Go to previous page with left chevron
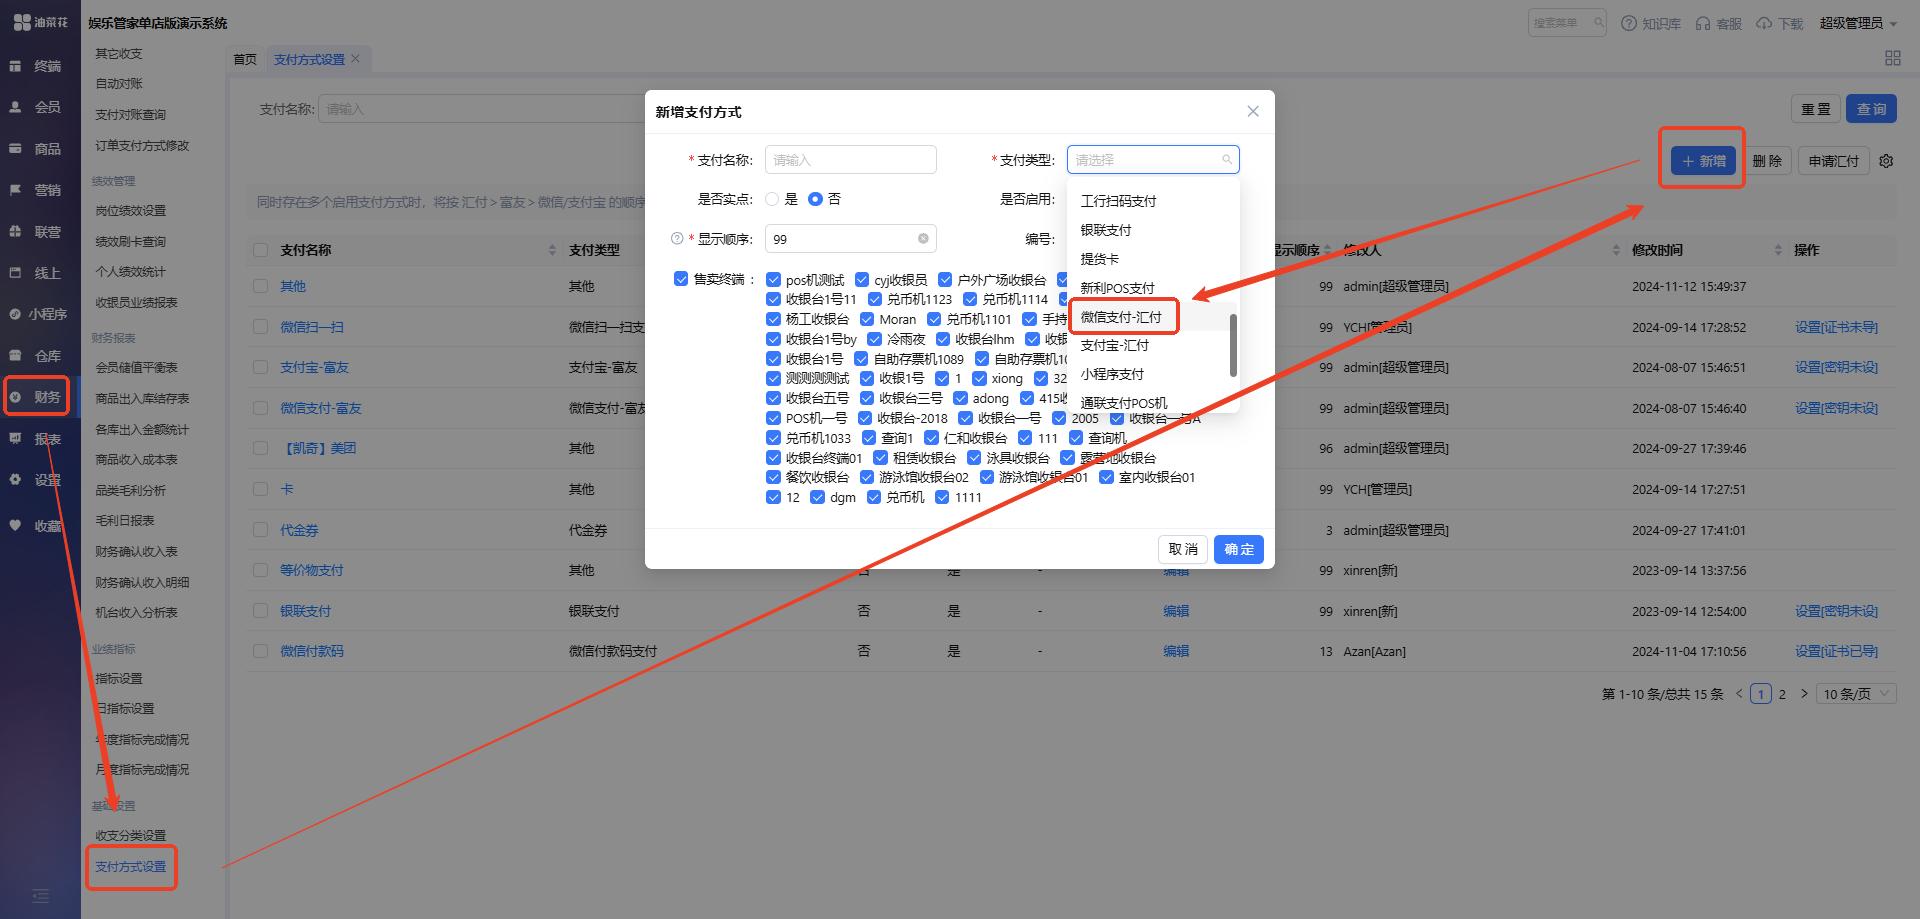 (1739, 693)
